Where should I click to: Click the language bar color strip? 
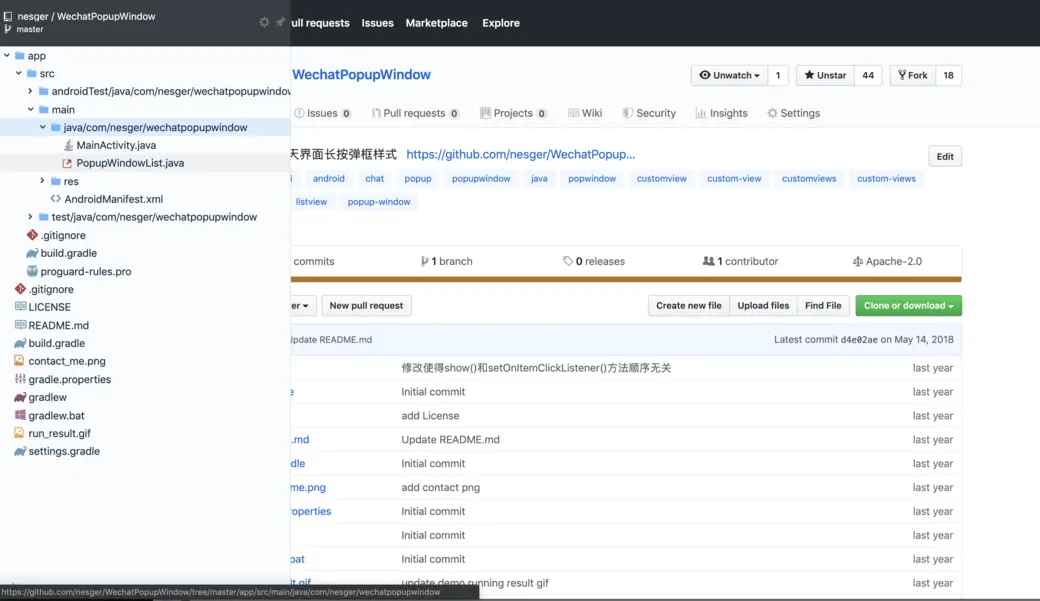tap(626, 279)
